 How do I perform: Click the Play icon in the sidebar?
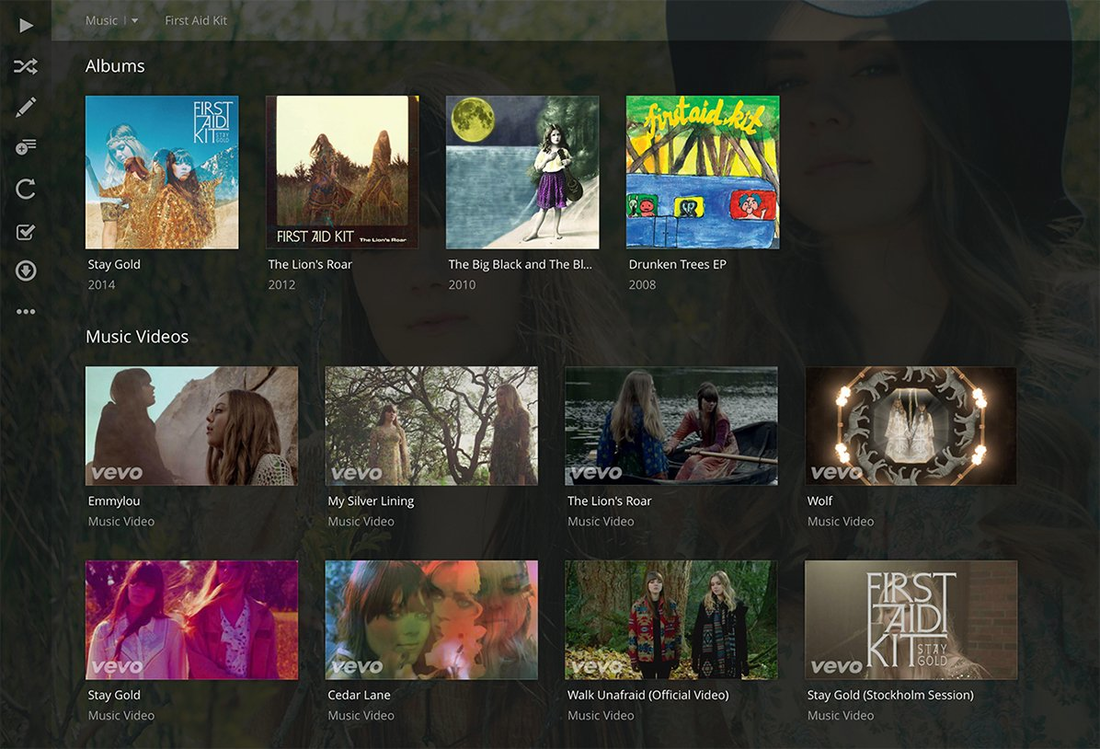click(x=26, y=26)
